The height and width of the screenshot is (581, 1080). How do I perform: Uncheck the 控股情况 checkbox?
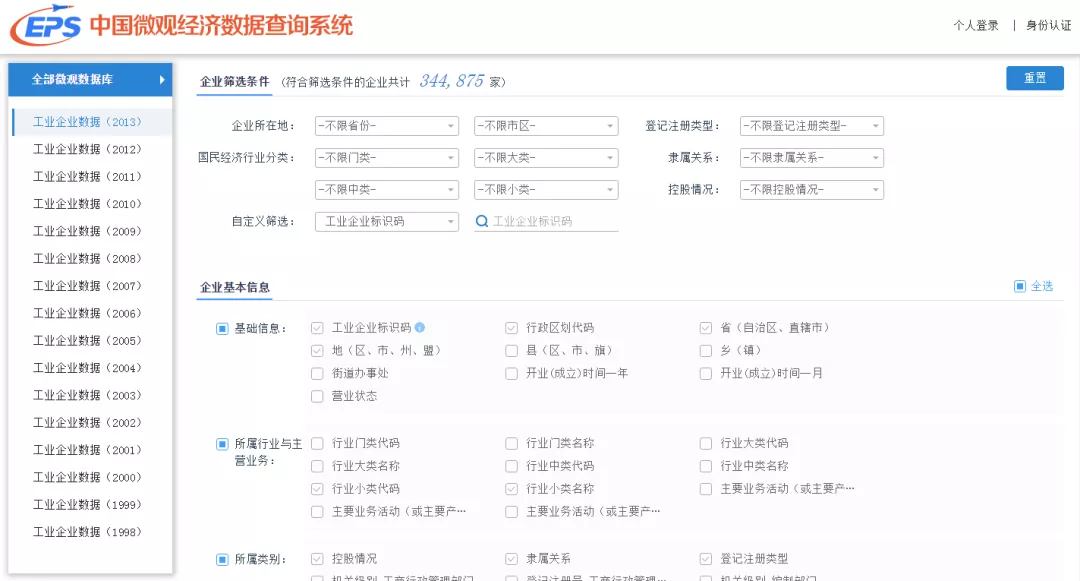pos(317,558)
